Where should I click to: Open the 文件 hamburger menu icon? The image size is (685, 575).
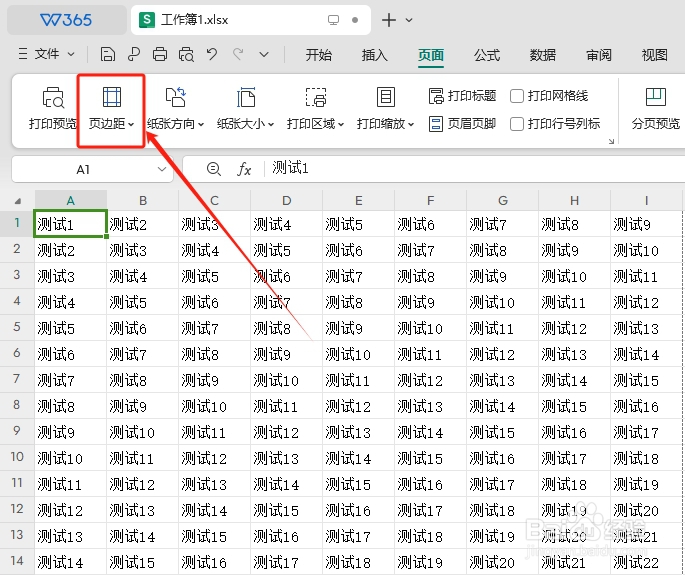23,54
